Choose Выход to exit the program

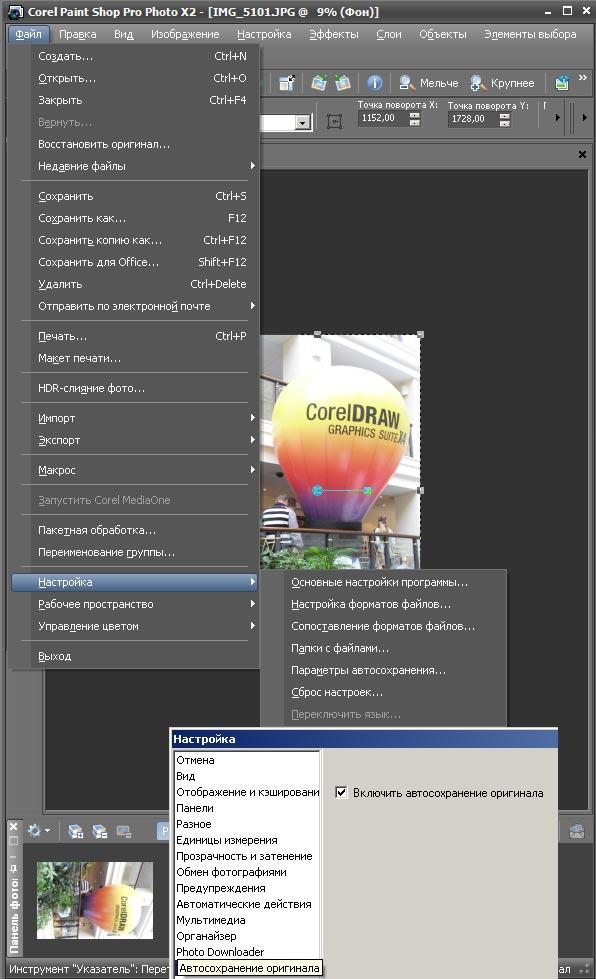(135, 656)
